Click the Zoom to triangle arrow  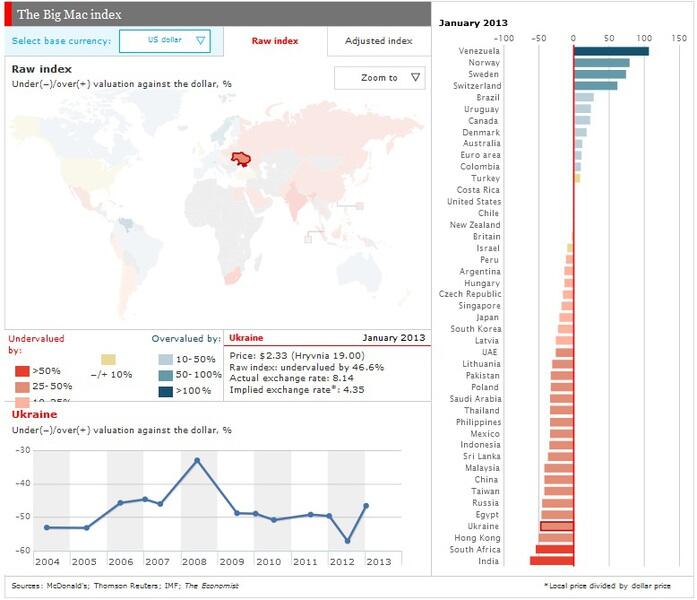(416, 77)
